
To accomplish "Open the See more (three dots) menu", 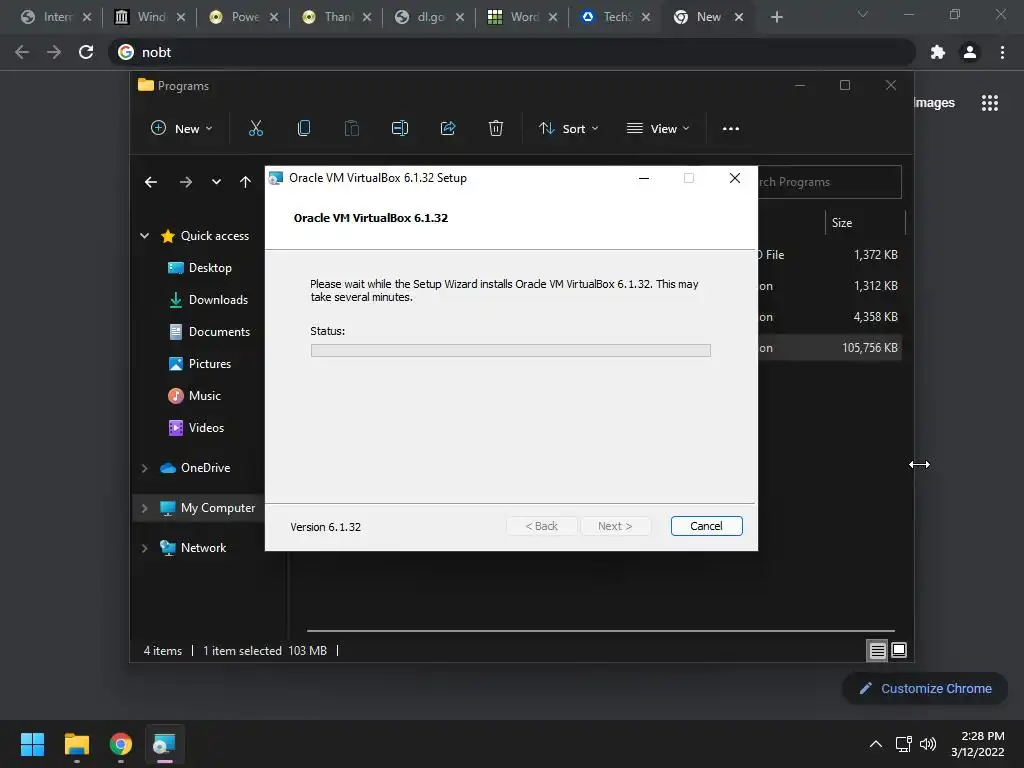I will 731,129.
